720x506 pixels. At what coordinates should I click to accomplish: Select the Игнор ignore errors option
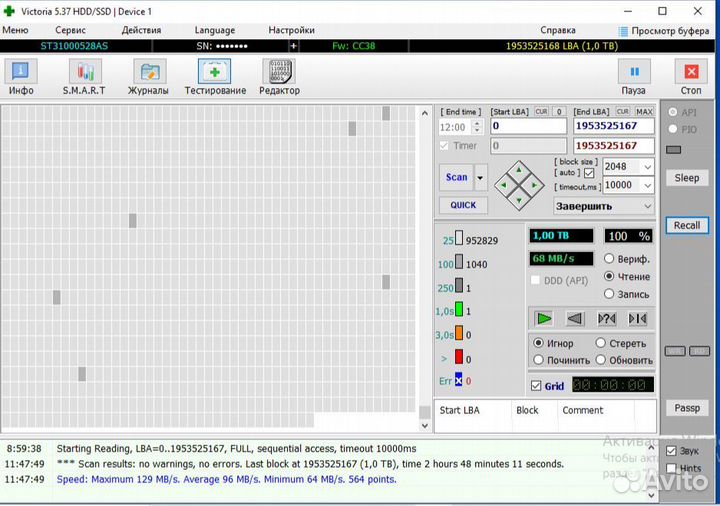point(538,343)
